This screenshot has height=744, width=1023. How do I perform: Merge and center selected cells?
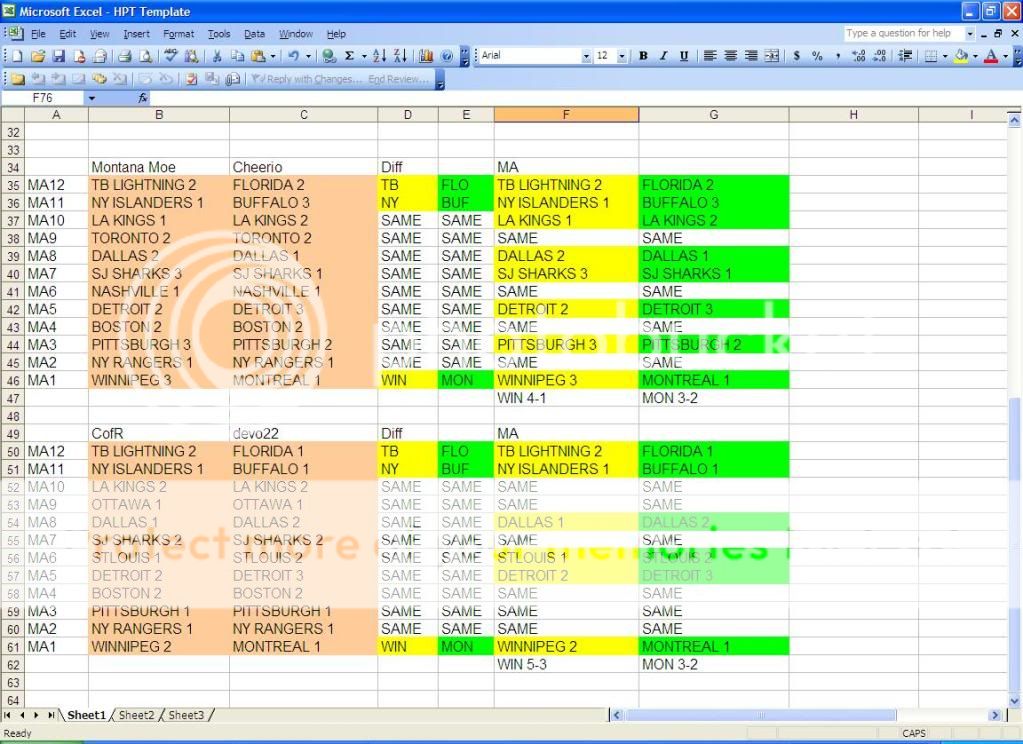772,56
